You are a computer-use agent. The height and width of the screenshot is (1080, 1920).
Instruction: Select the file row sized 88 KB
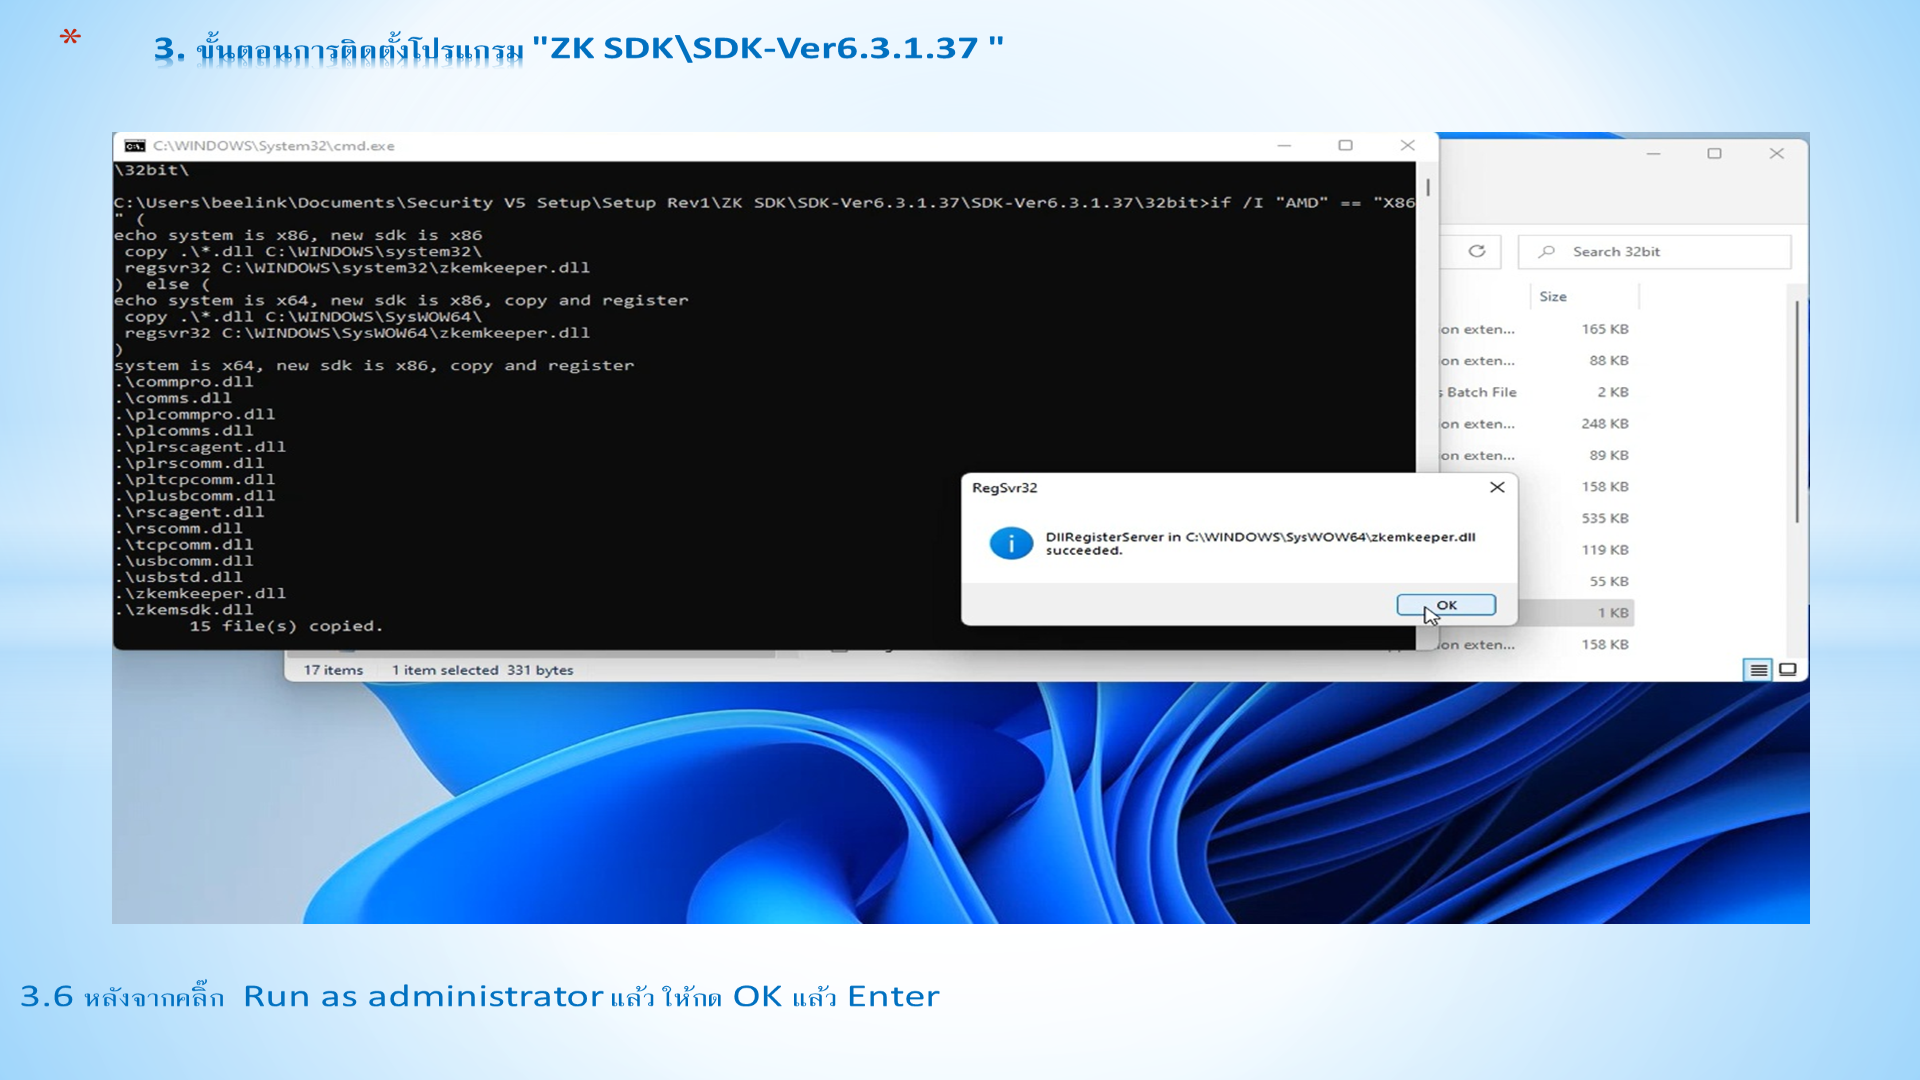1535,361
